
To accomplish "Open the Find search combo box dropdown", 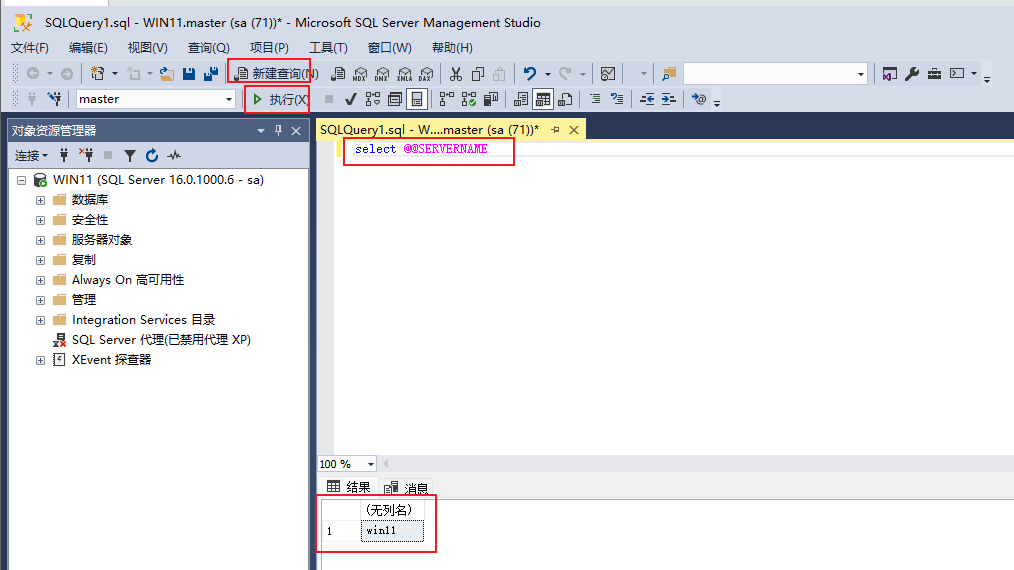I will [x=860, y=74].
